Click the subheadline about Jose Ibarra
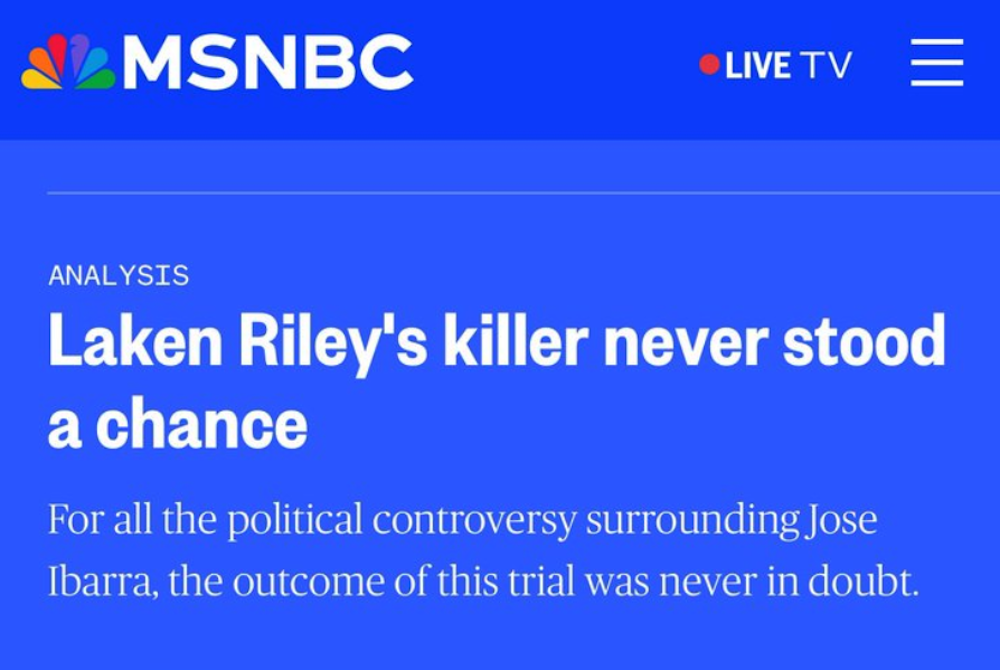 tap(482, 551)
